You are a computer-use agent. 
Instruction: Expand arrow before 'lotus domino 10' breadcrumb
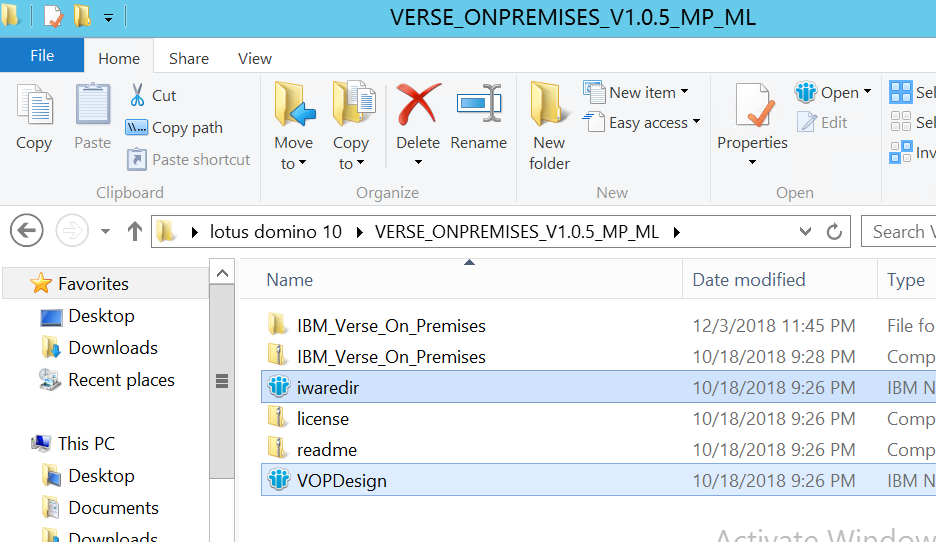[194, 232]
